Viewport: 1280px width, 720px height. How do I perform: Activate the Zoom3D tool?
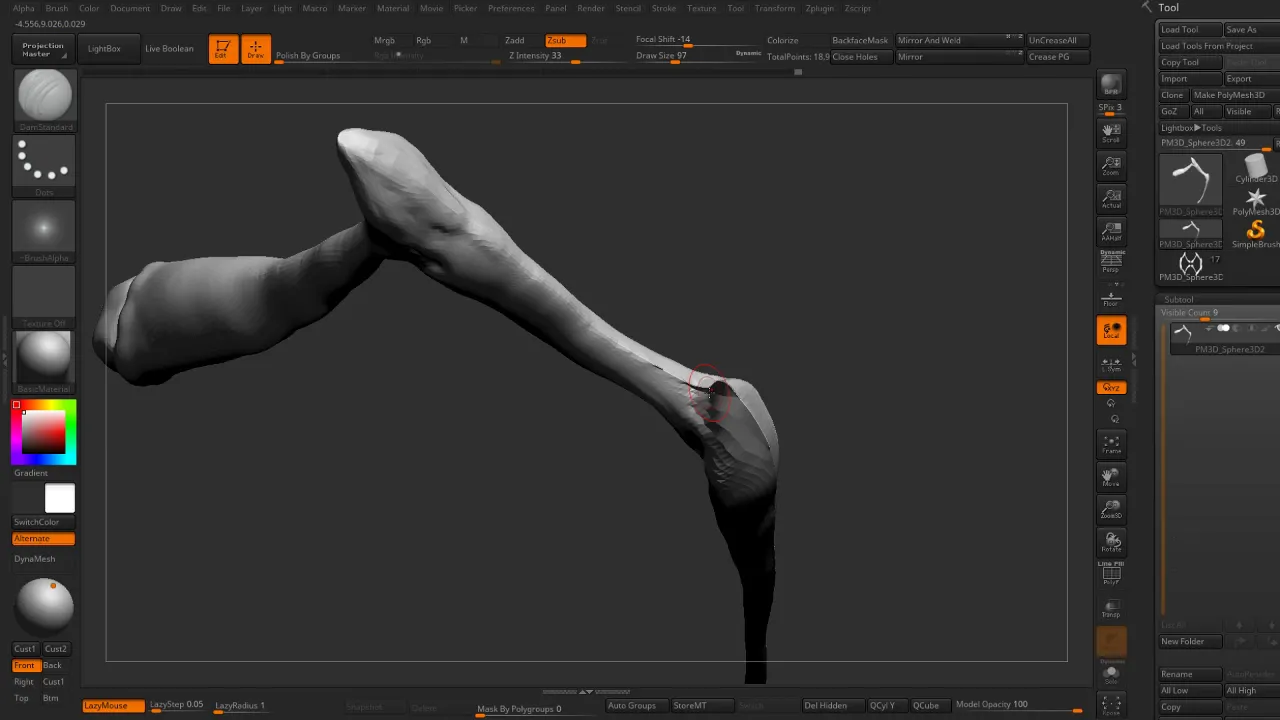[1111, 510]
